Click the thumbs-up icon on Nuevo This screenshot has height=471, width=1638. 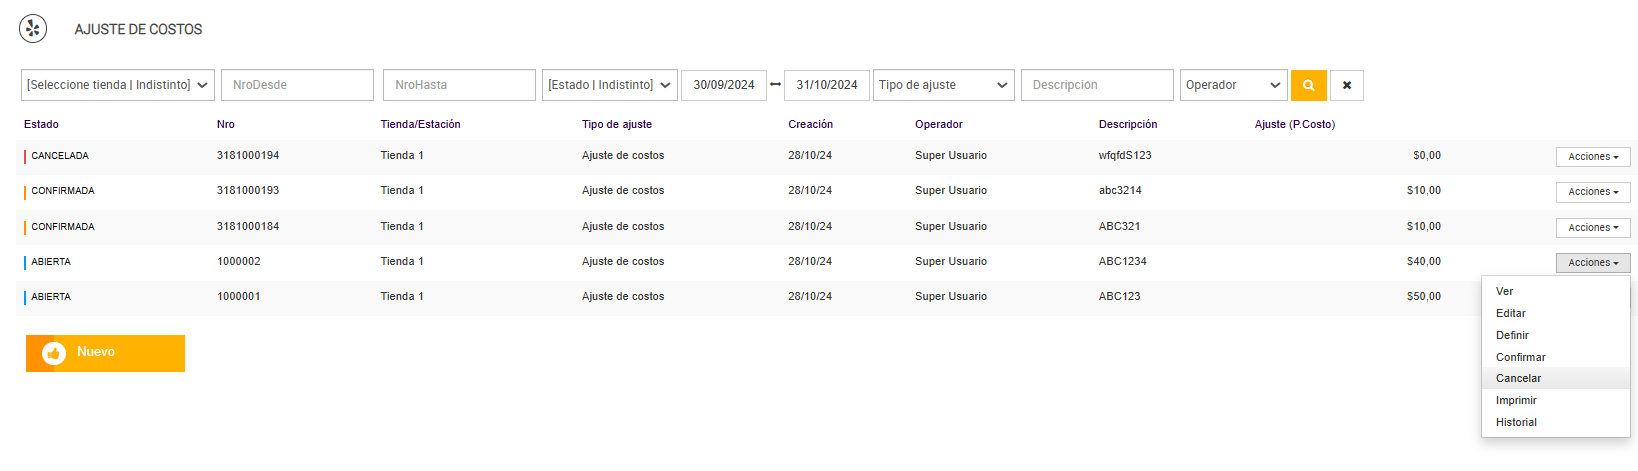54,353
